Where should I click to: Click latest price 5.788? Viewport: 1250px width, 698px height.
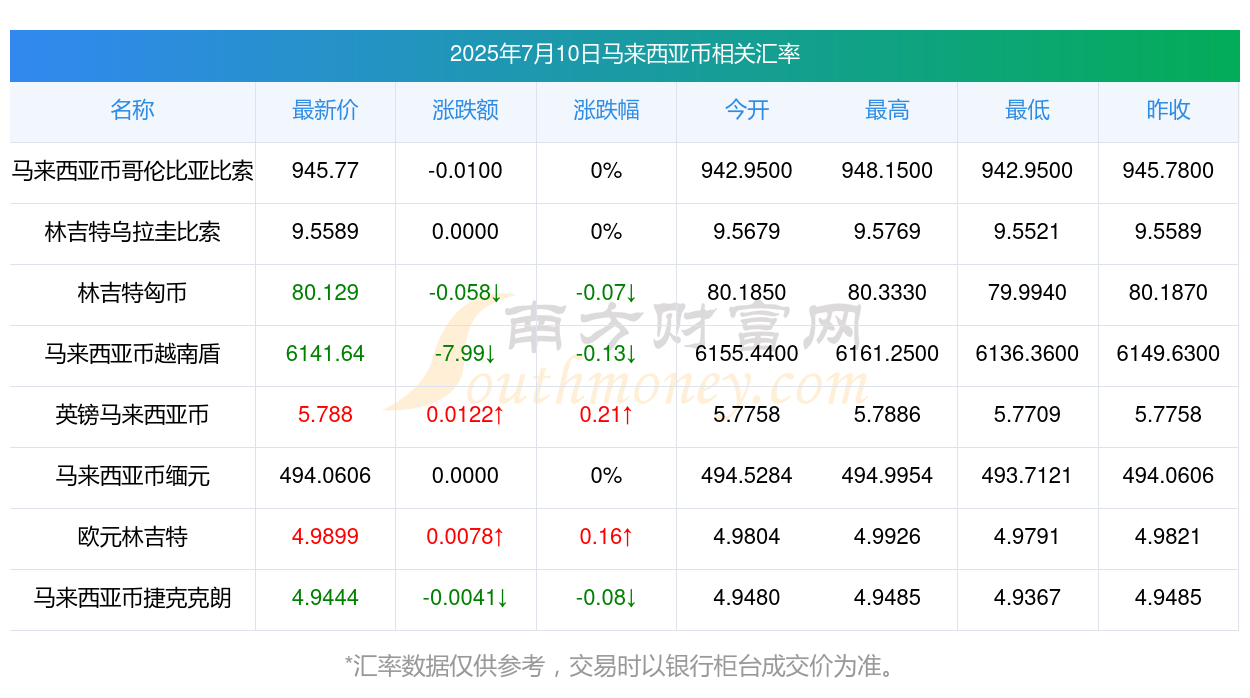click(325, 415)
